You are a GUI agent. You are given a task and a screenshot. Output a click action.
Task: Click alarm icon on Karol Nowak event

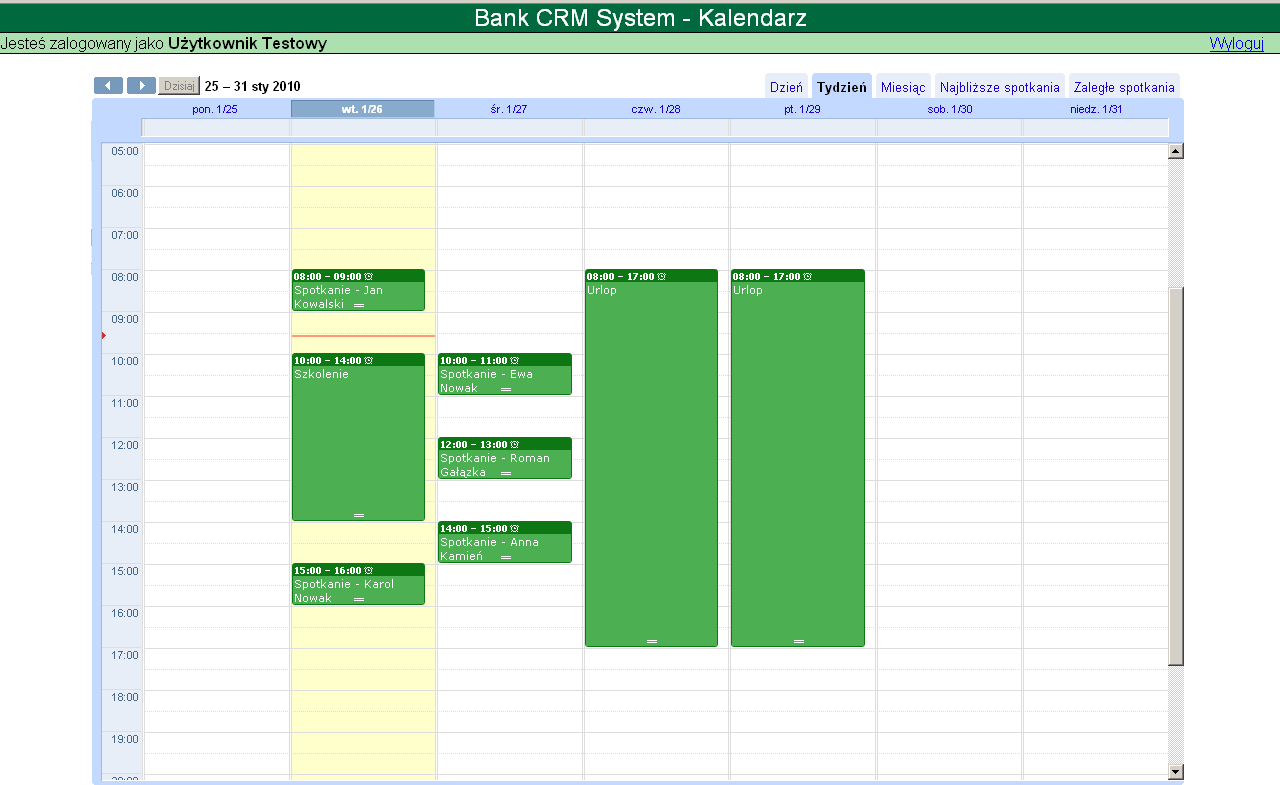pos(369,570)
